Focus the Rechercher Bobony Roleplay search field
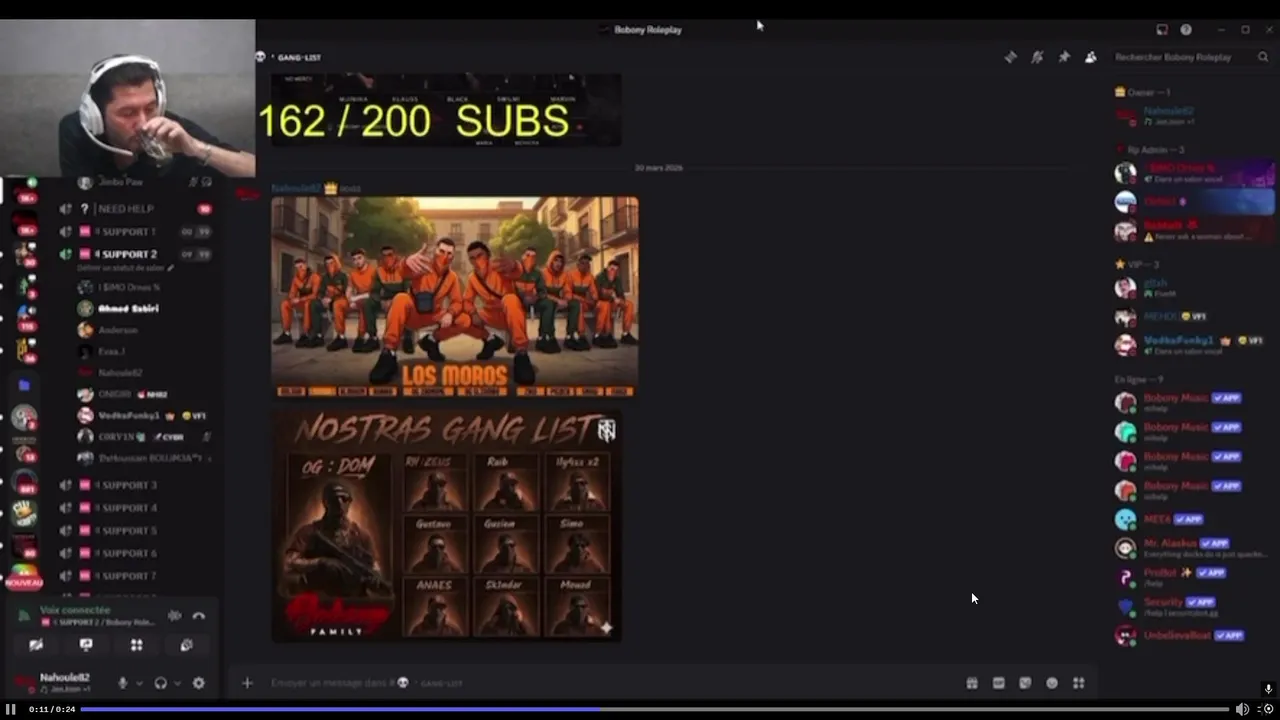The image size is (1280, 720). tap(1190, 57)
